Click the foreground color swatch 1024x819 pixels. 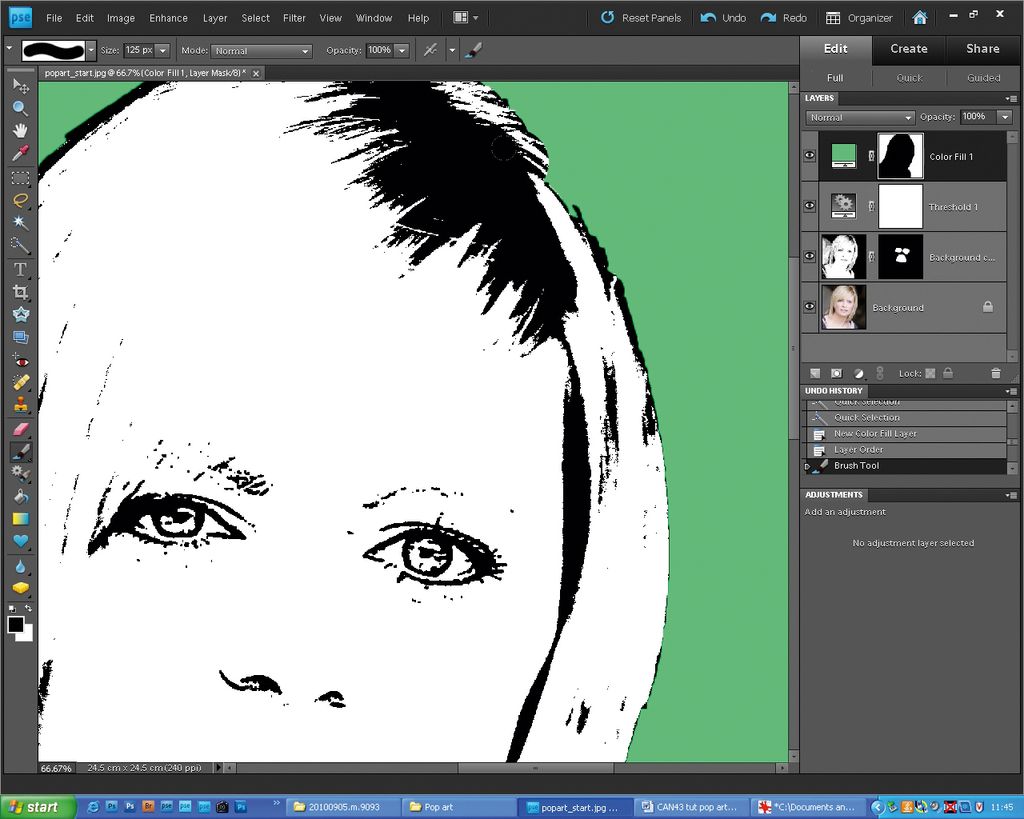tap(15, 623)
